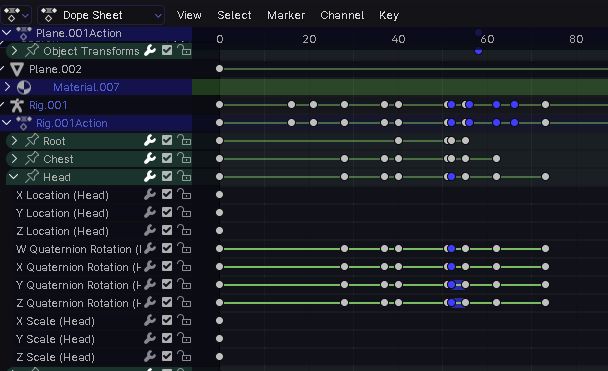Click the Rig.001 armature icon
Image resolution: width=608 pixels, height=371 pixels.
point(17,105)
